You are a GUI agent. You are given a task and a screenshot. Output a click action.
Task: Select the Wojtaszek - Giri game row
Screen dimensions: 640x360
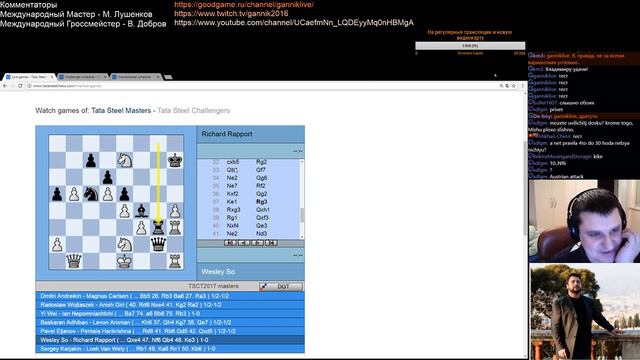[x=170, y=305]
